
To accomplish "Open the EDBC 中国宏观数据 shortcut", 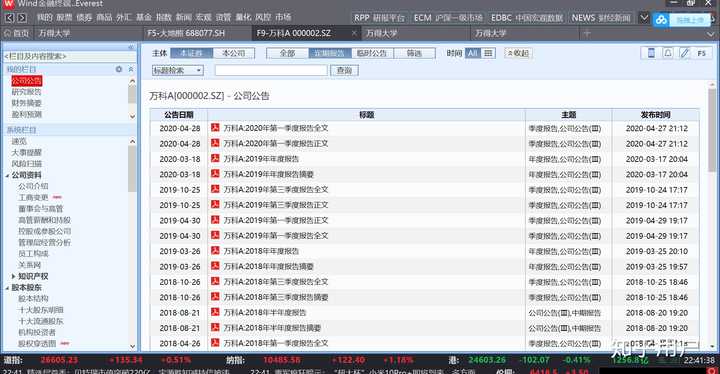I will [x=527, y=18].
